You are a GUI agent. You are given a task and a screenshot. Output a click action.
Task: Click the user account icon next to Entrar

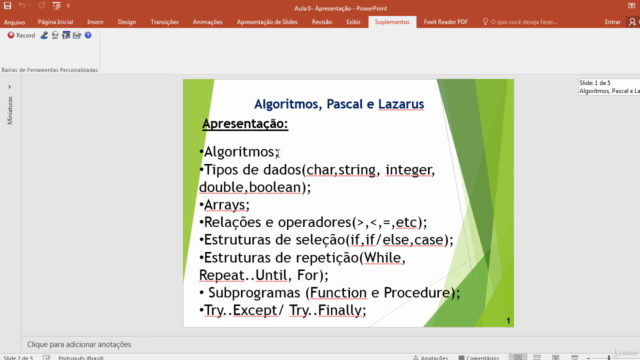(x=632, y=22)
